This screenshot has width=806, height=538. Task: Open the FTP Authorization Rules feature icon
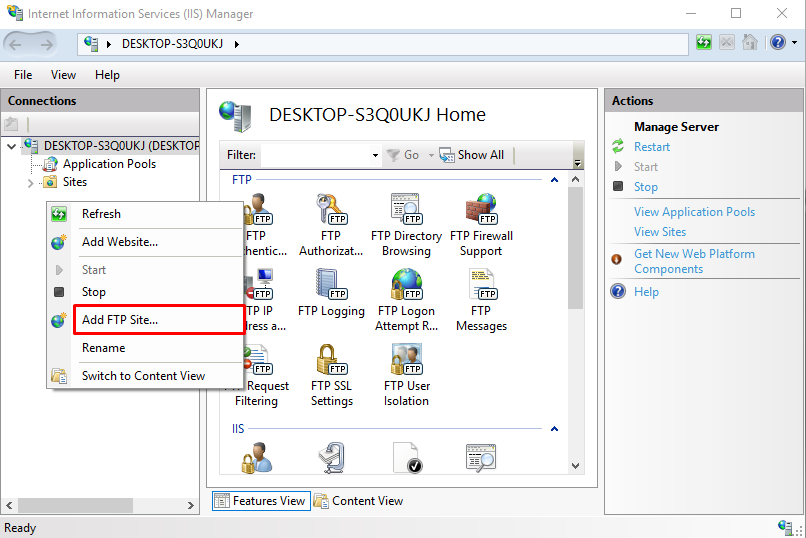coord(331,210)
